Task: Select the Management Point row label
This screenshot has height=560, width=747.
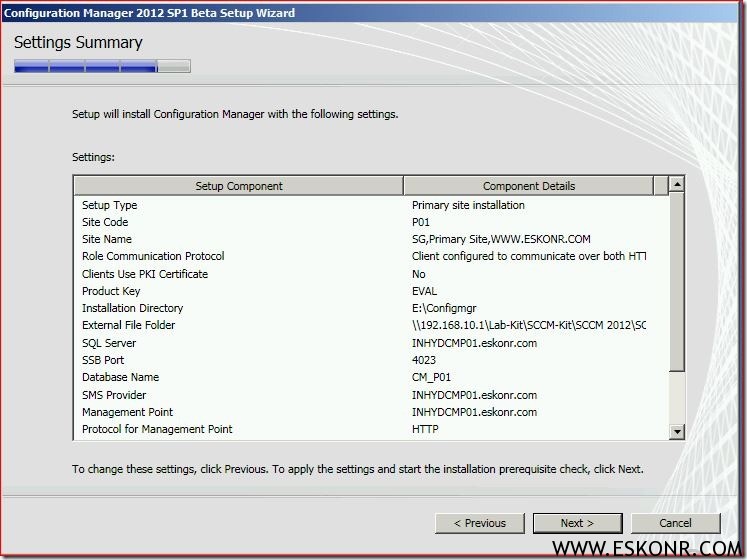Action: click(127, 412)
